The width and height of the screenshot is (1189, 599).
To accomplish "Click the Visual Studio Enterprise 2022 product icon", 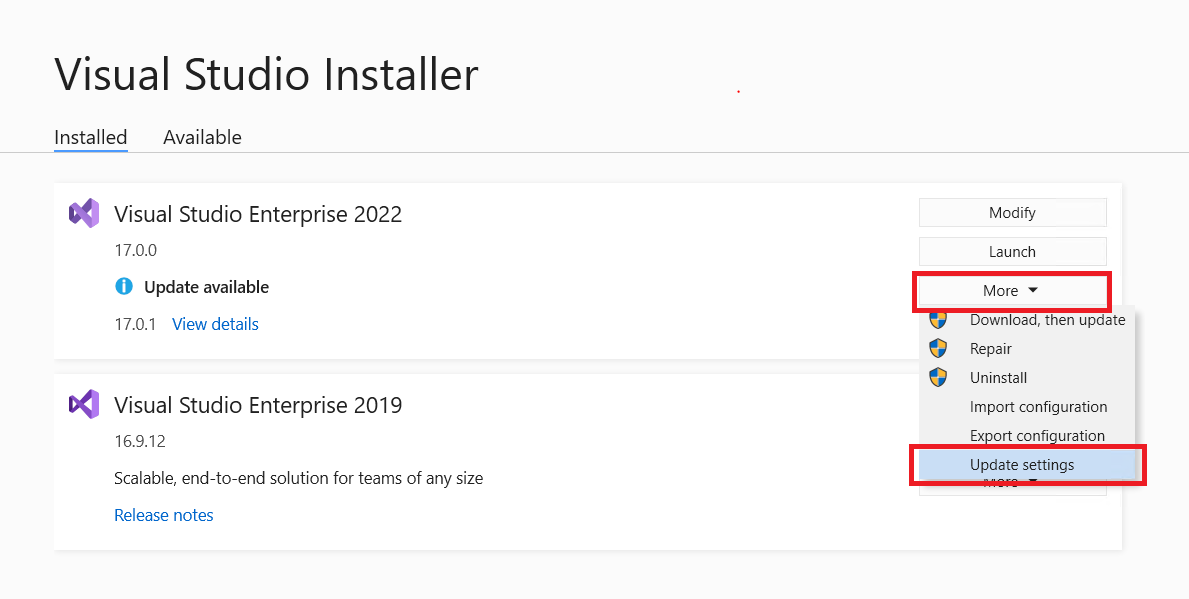I will 84,213.
